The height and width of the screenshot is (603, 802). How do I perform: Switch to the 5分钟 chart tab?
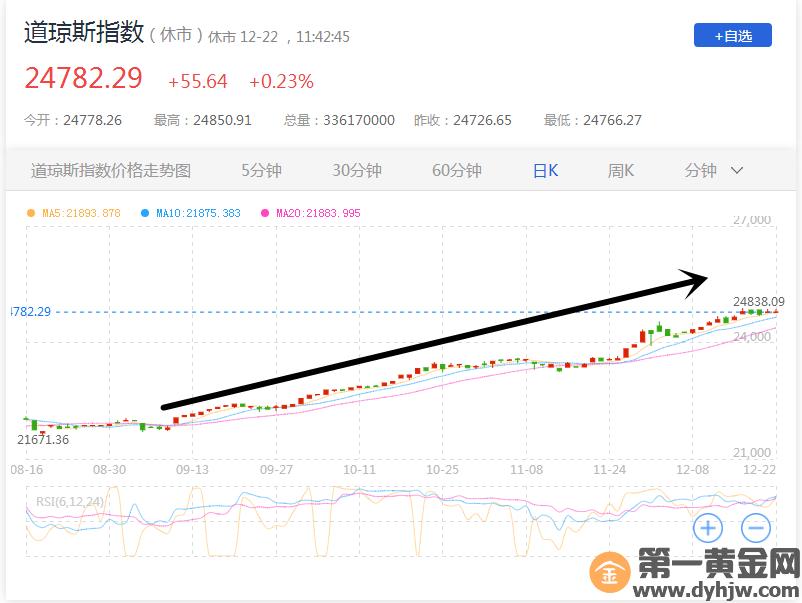tap(261, 171)
